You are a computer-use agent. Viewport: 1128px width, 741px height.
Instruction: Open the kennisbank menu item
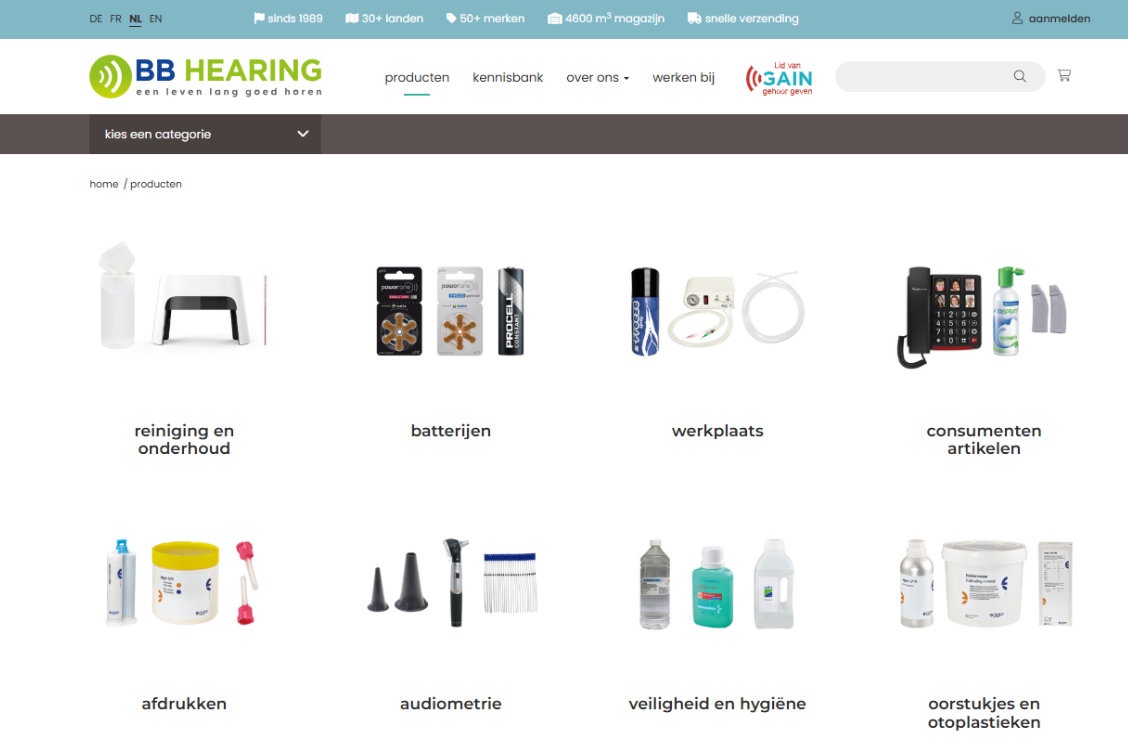click(508, 78)
